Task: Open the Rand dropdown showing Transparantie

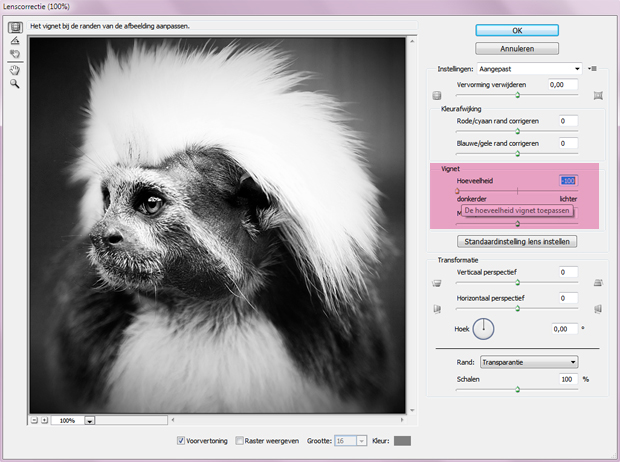Action: [x=529, y=362]
